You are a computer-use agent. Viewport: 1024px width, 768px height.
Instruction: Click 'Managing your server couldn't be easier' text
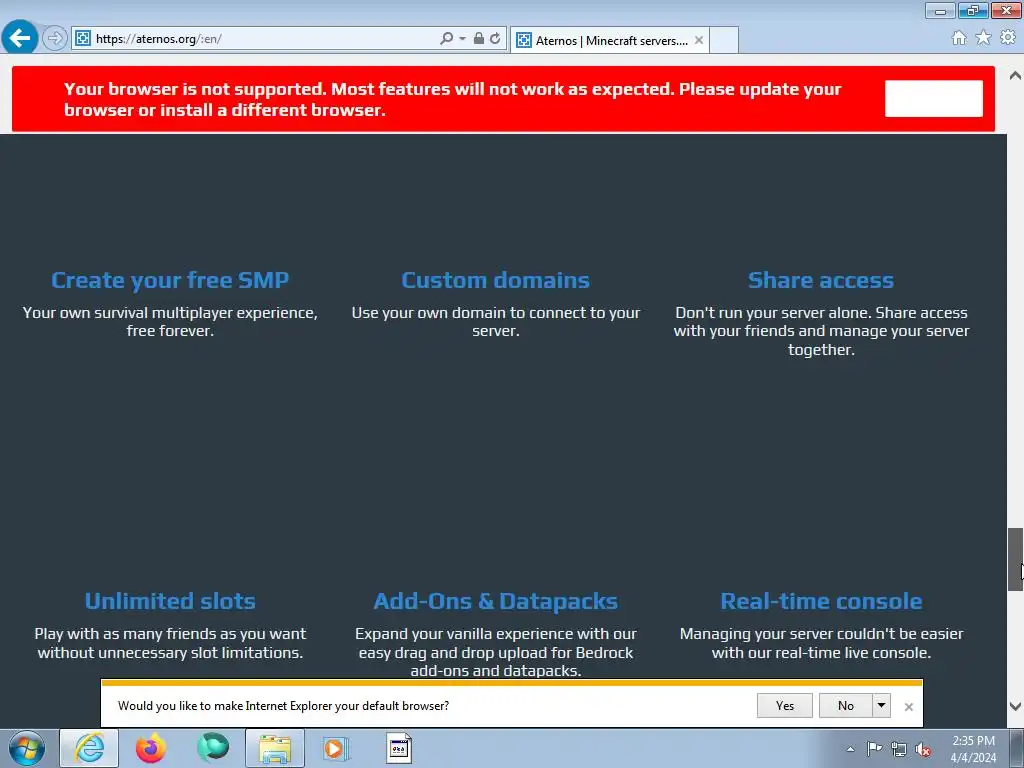click(821, 643)
